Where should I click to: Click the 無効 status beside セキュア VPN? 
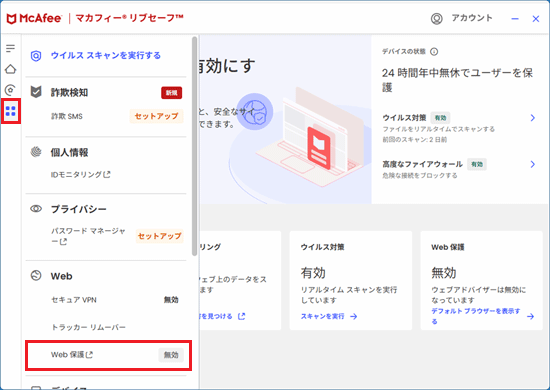(x=171, y=300)
